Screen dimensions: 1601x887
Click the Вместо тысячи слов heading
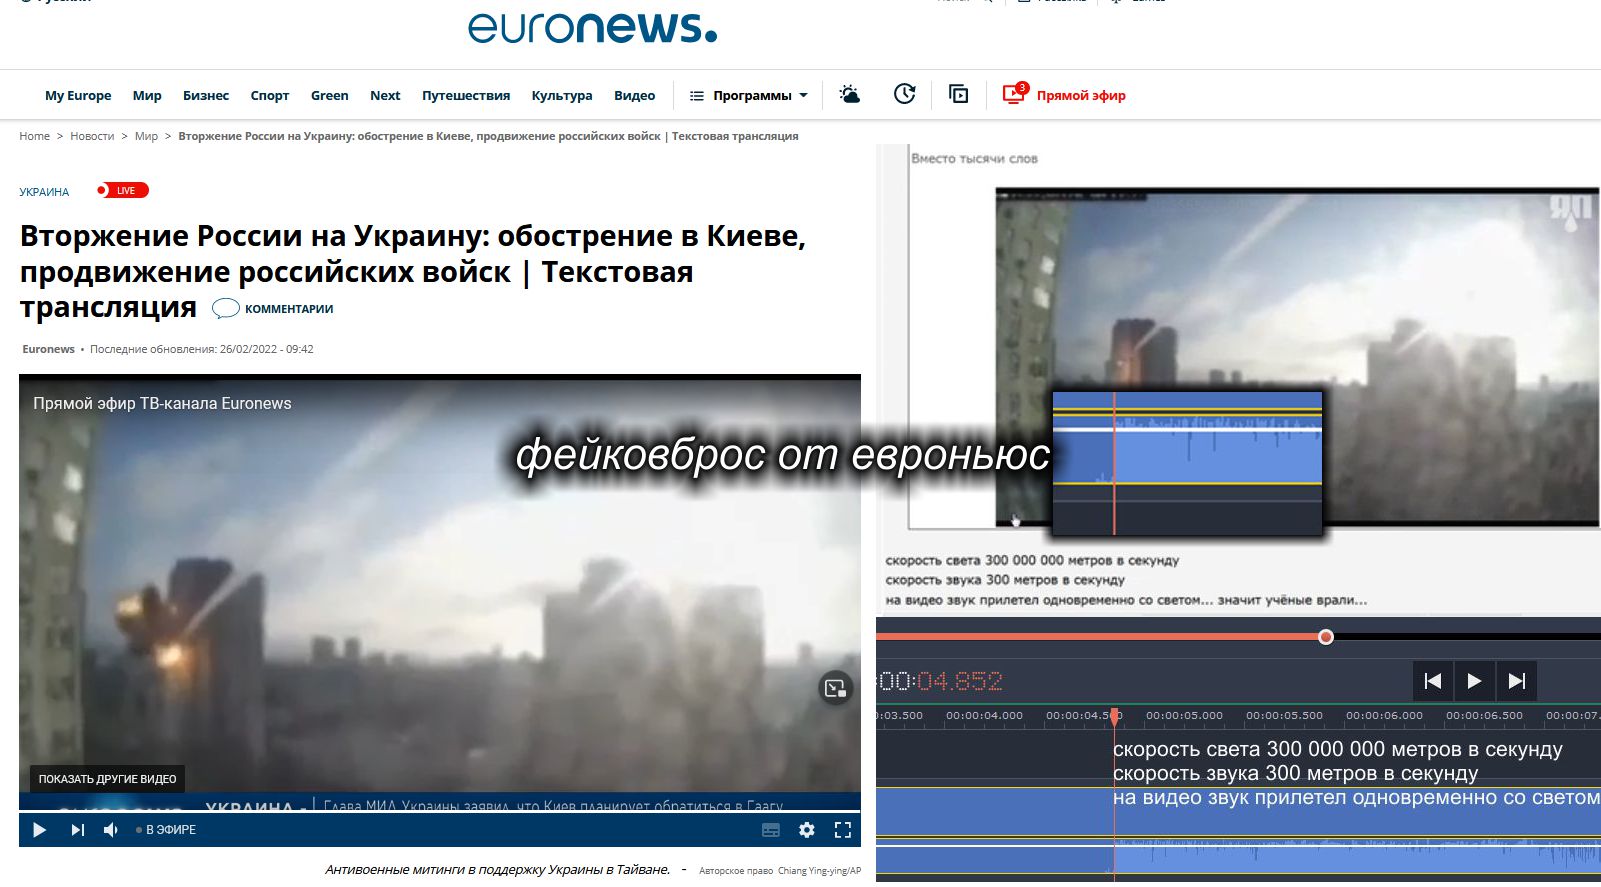coord(974,158)
